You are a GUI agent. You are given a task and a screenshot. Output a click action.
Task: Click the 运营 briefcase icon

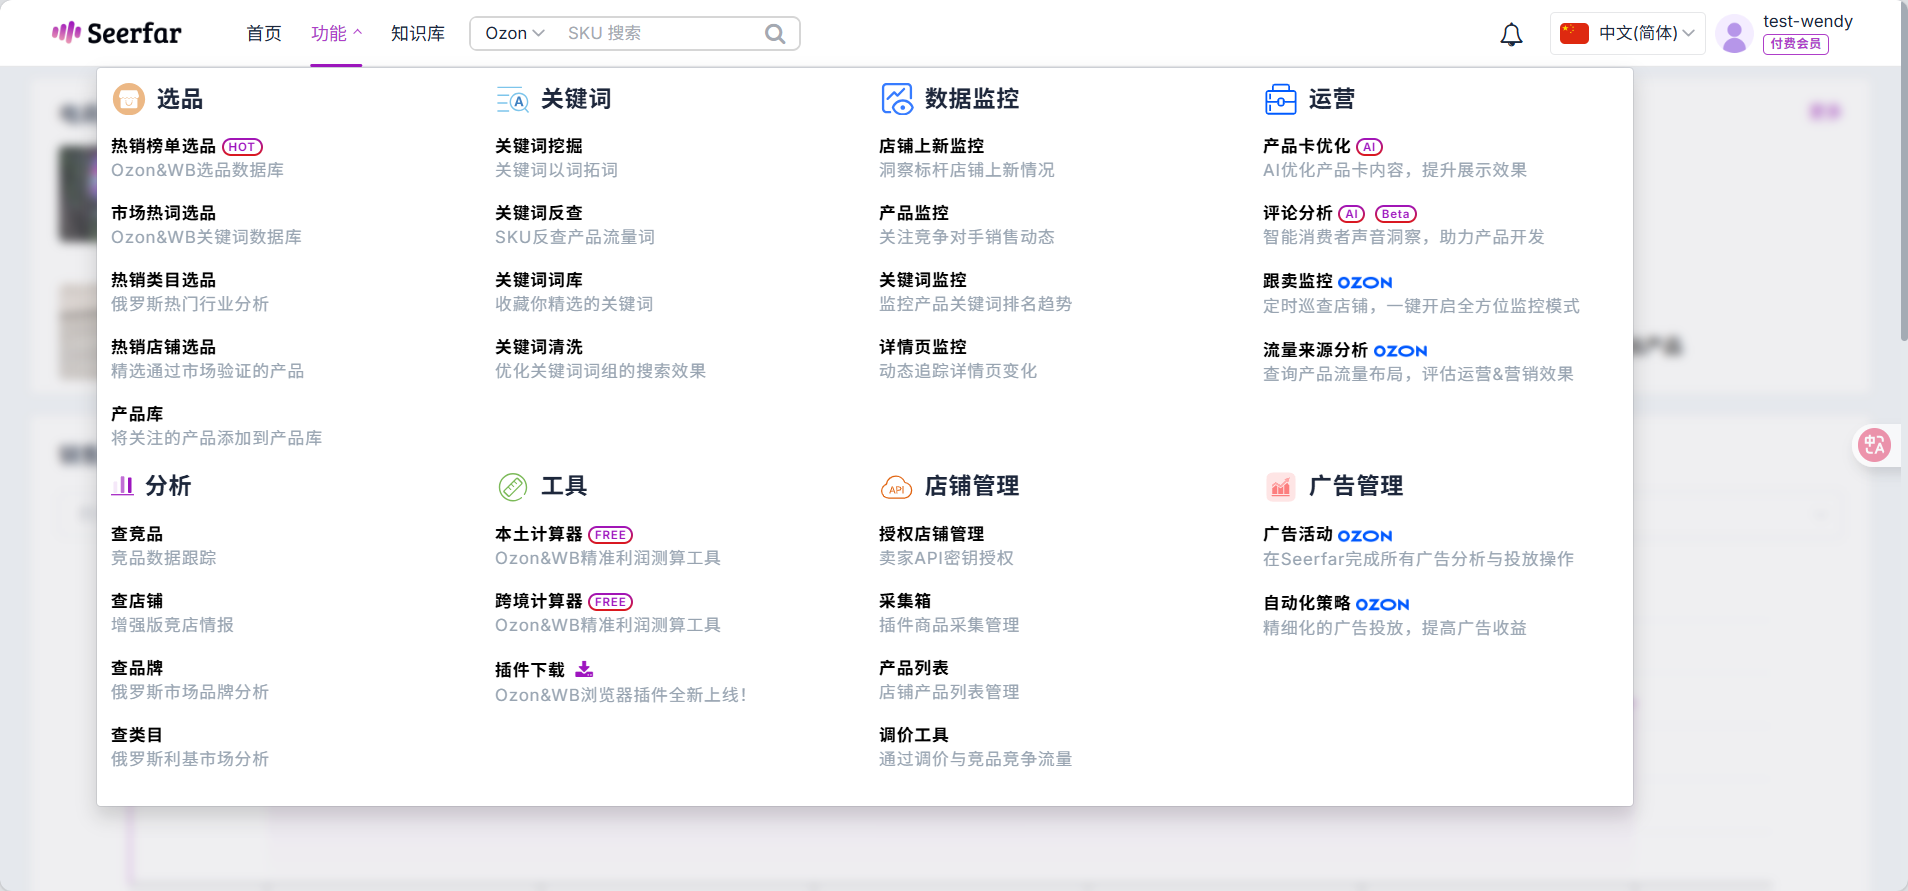pyautogui.click(x=1281, y=99)
